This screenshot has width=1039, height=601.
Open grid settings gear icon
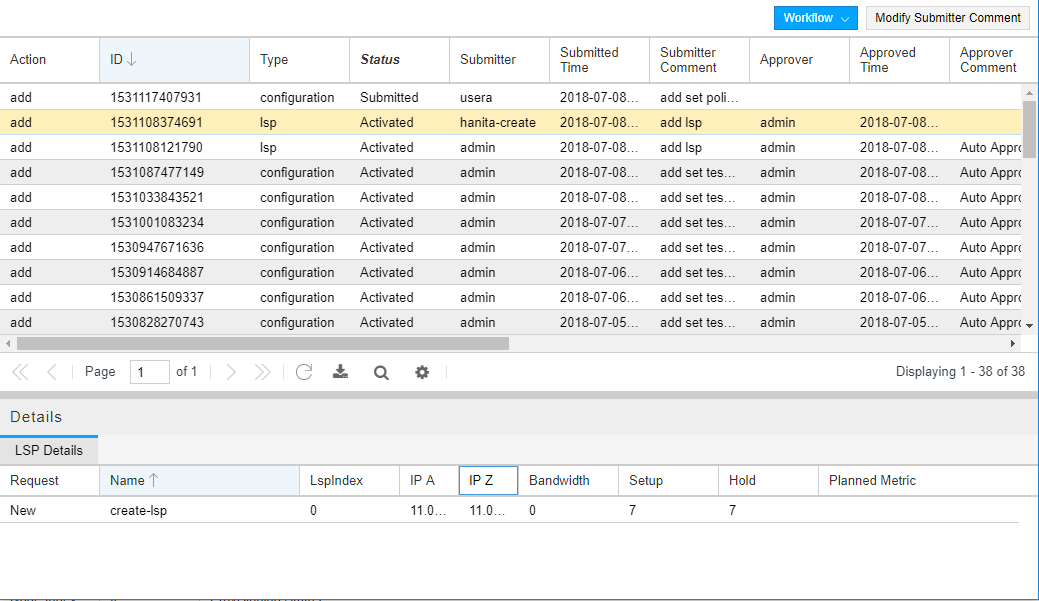click(x=422, y=372)
